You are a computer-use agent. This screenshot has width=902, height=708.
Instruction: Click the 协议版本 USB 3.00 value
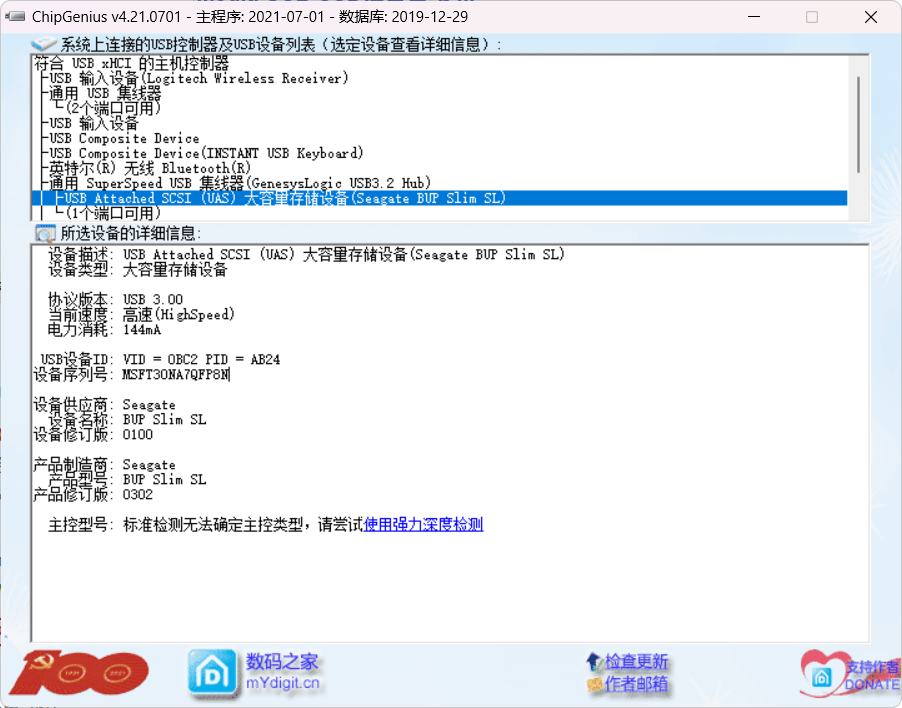[x=152, y=300]
